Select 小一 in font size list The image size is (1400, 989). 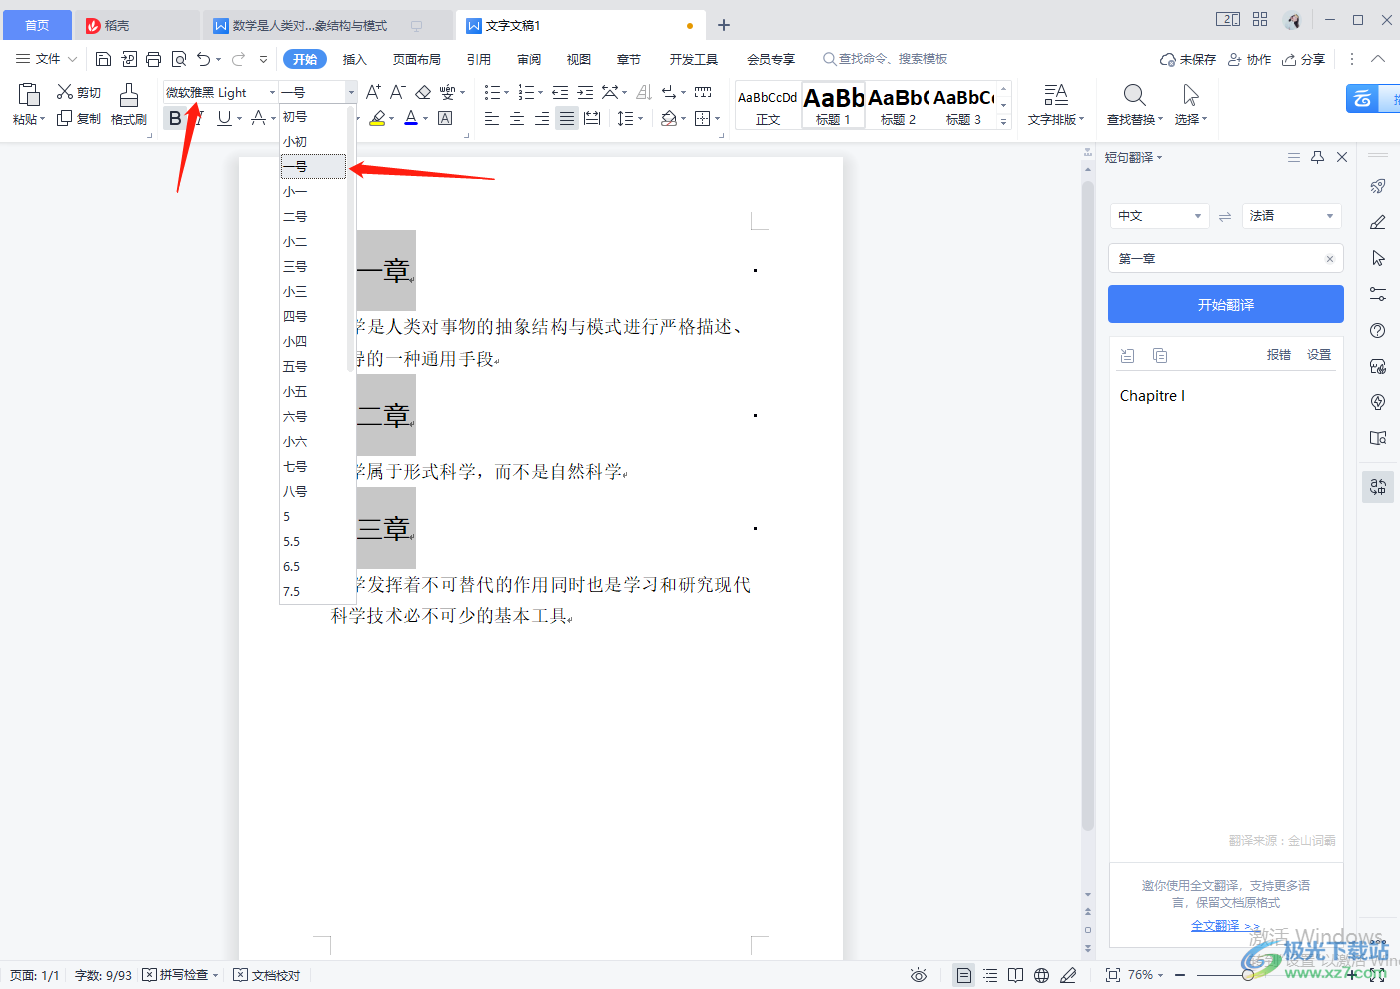pos(313,192)
